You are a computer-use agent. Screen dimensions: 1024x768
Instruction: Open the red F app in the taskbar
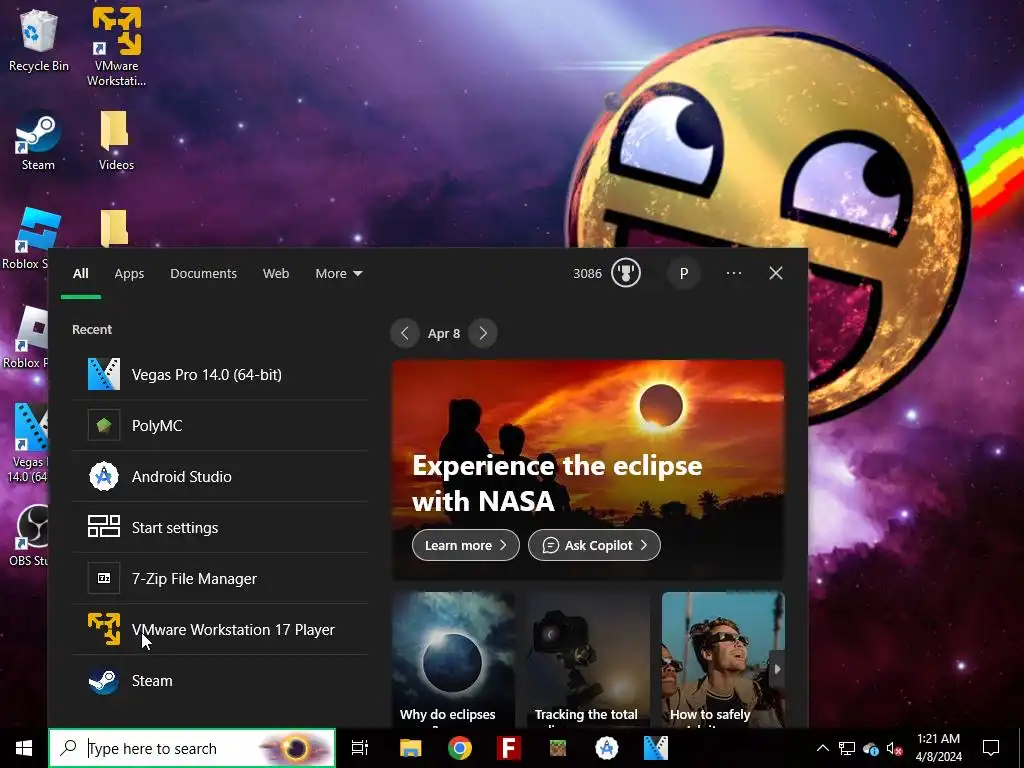[509, 748]
